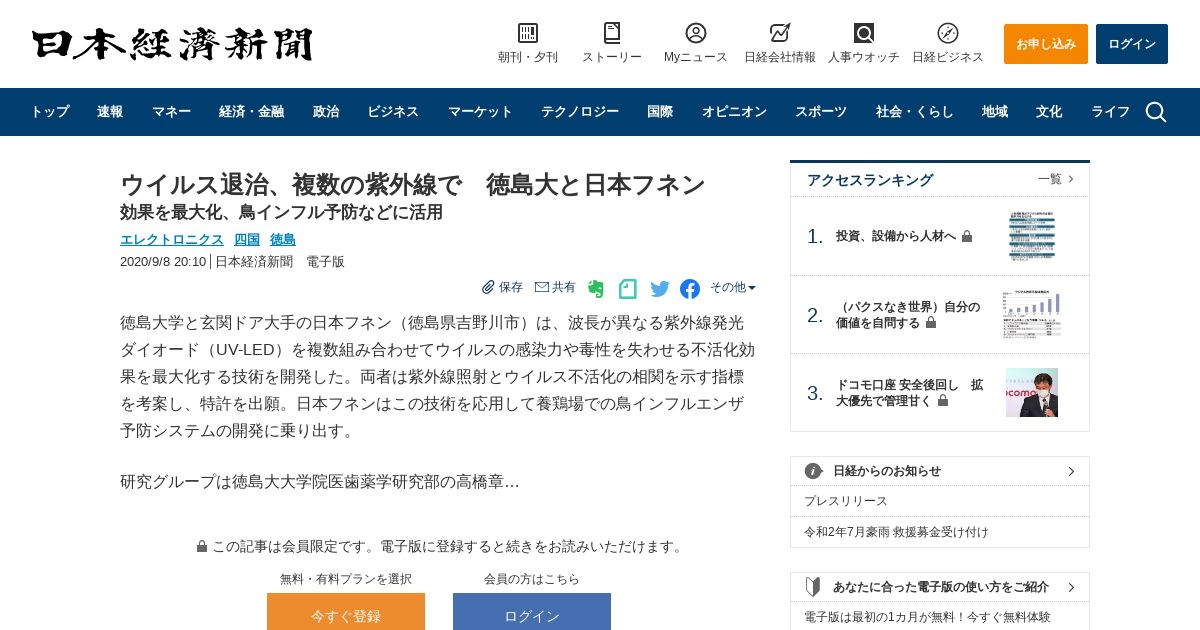The image size is (1200, 630).
Task: Share the article on Facebook
Action: pyautogui.click(x=690, y=289)
